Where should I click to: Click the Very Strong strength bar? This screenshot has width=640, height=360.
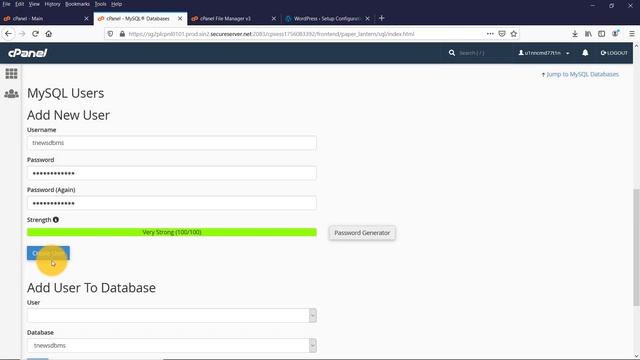point(172,232)
